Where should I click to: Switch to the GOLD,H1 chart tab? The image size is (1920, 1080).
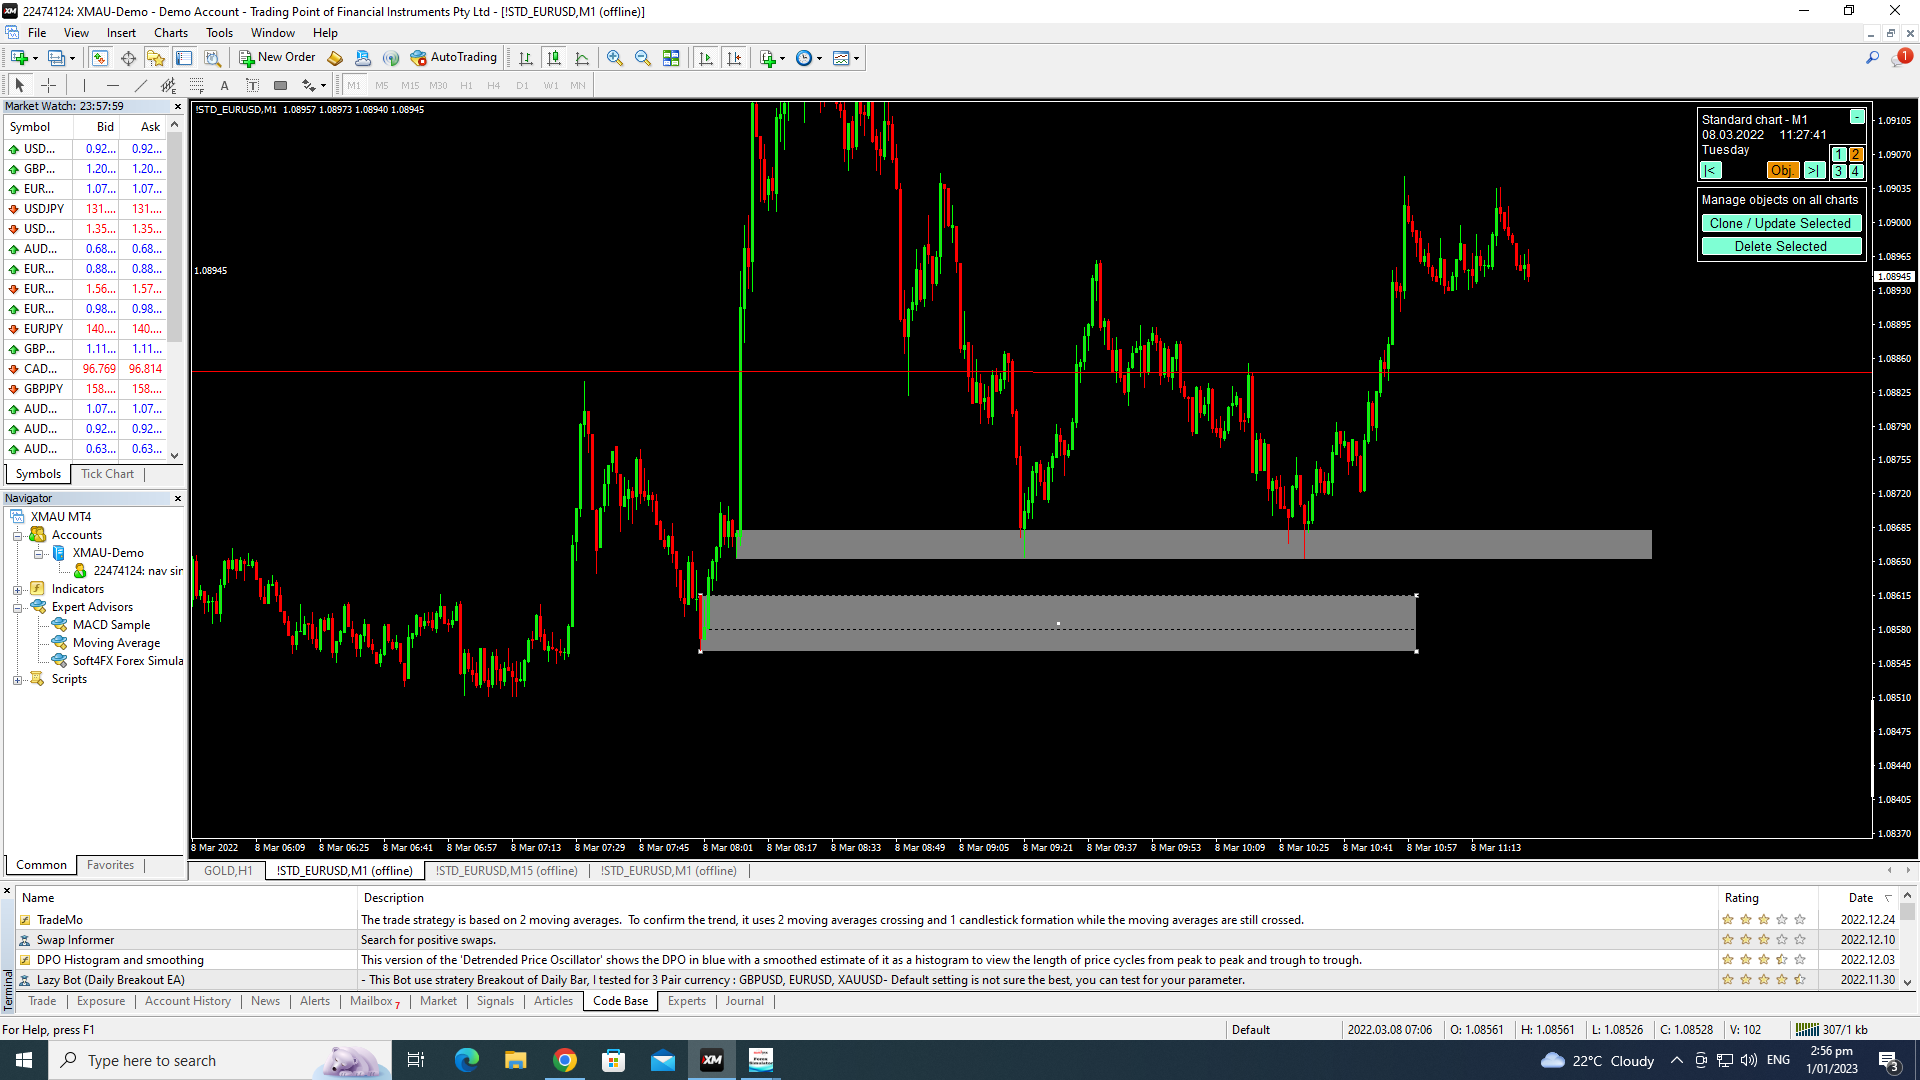(x=228, y=871)
